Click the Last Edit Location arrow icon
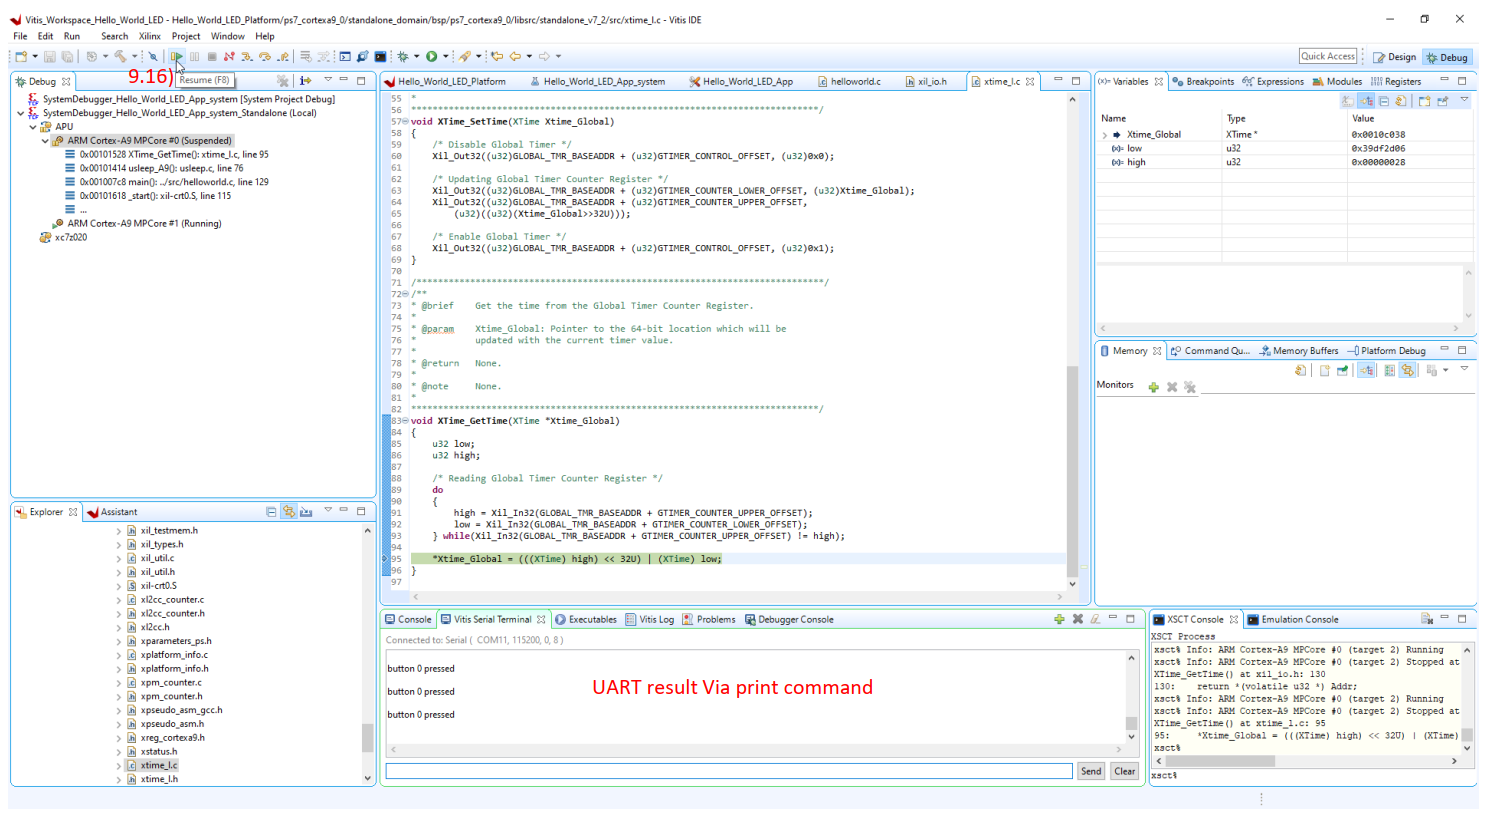1496x814 pixels. [496, 57]
